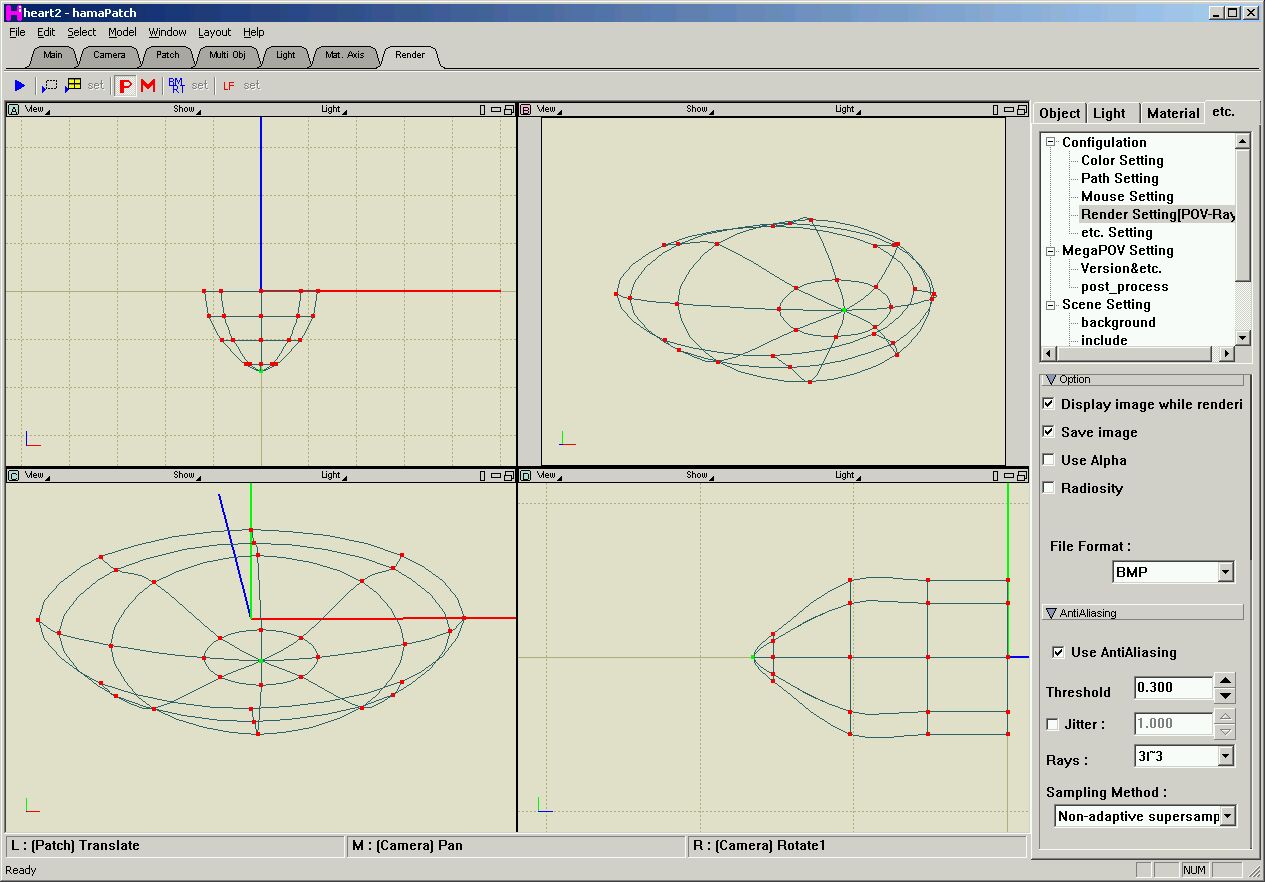
Task: Open the Model menu
Action: (122, 32)
